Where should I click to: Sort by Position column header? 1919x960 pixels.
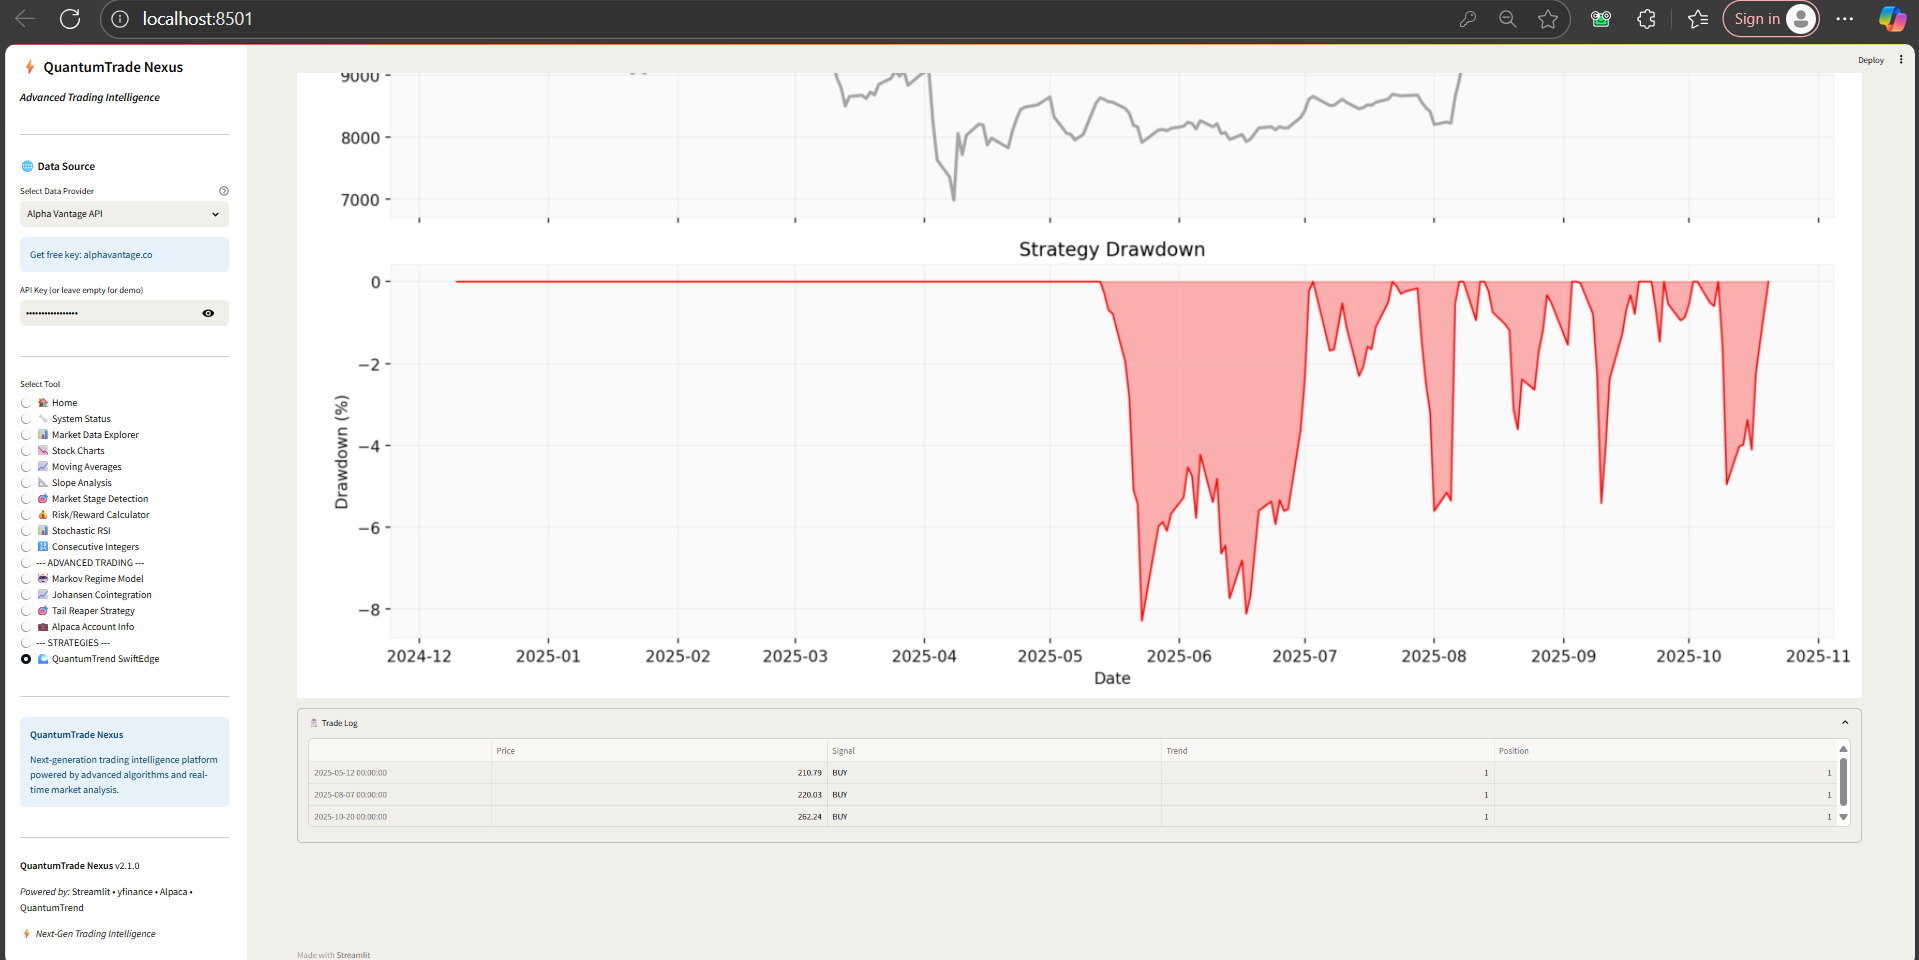pos(1665,751)
